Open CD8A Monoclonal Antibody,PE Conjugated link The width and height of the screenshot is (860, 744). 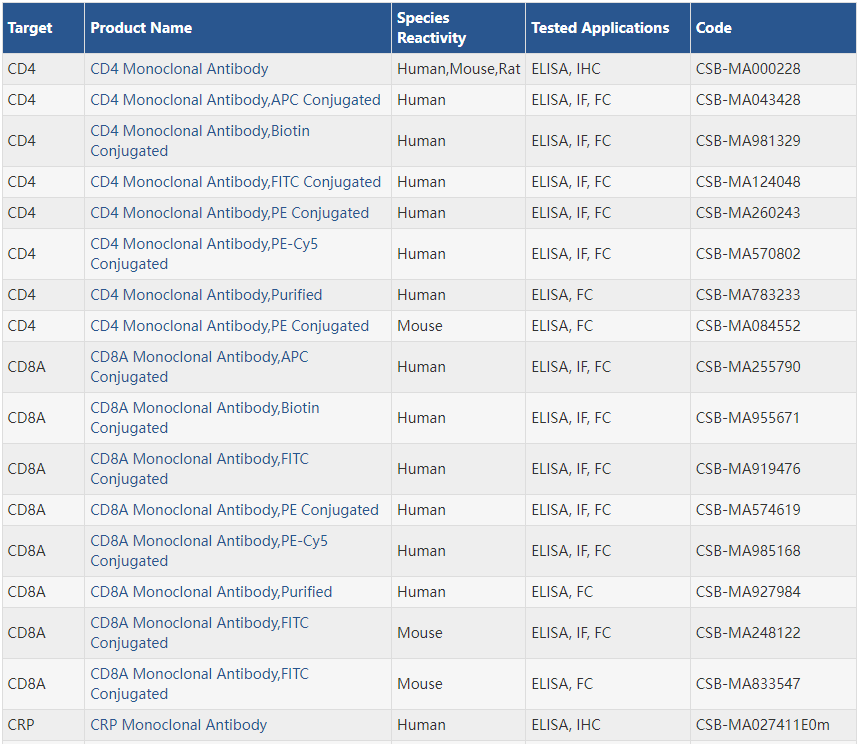click(x=234, y=510)
